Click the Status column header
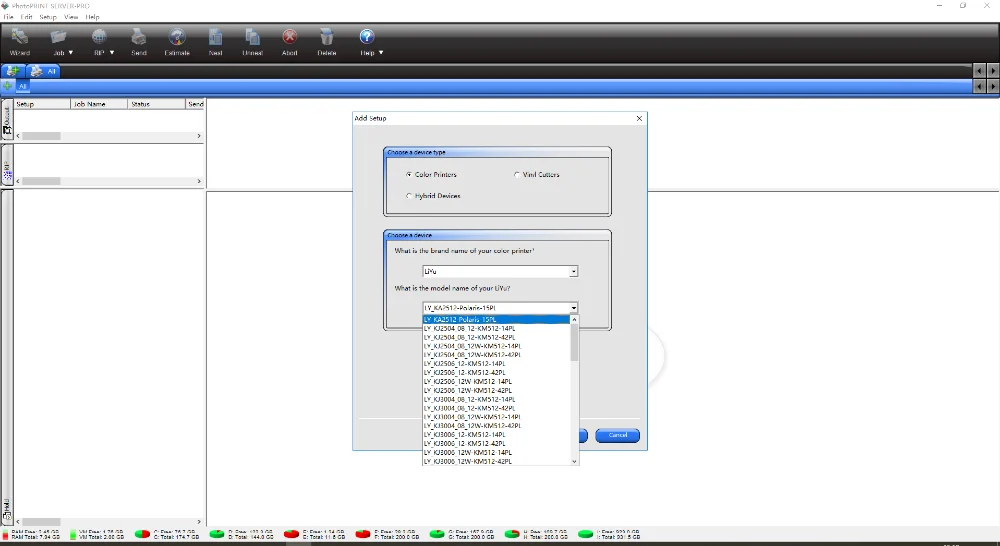1000x546 pixels. (156, 103)
